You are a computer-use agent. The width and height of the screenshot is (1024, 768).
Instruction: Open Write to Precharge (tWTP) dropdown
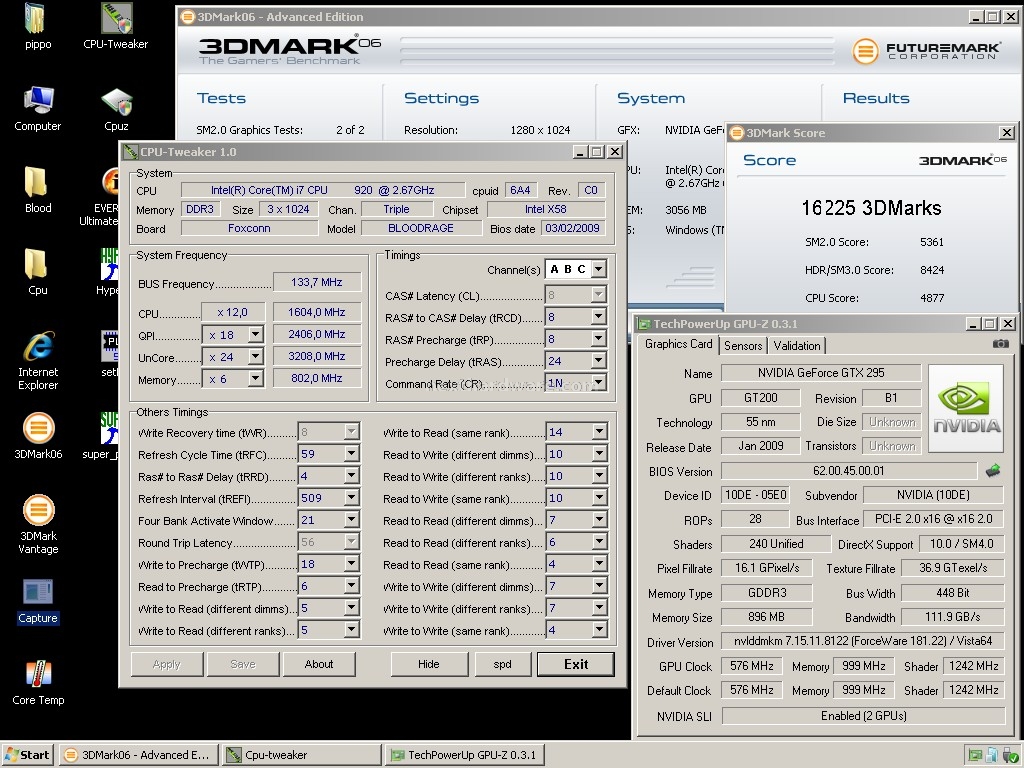[x=351, y=564]
